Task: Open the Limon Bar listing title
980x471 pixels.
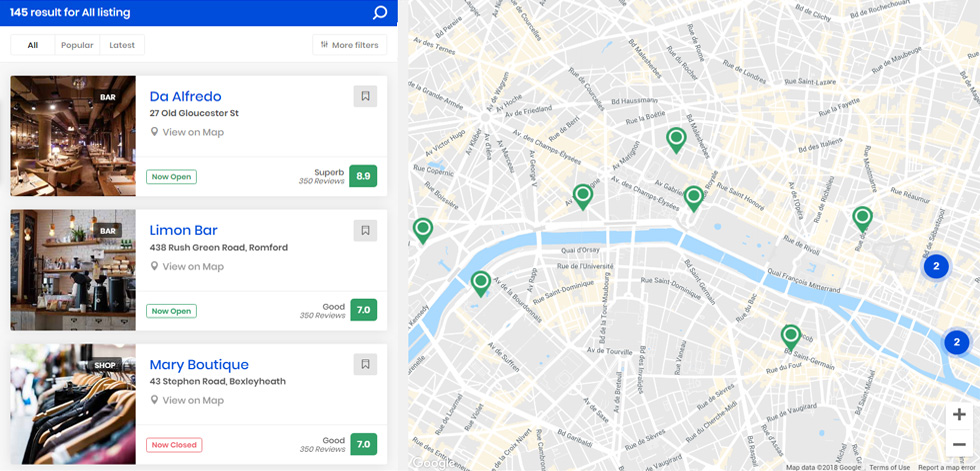Action: (183, 231)
